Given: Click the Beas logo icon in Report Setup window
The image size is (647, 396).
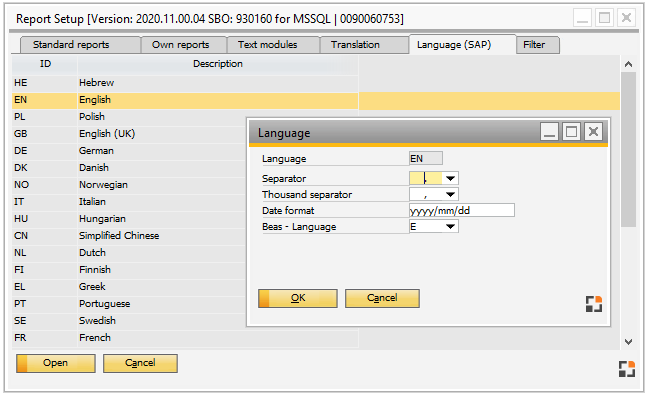Looking at the screenshot, I should 627,369.
